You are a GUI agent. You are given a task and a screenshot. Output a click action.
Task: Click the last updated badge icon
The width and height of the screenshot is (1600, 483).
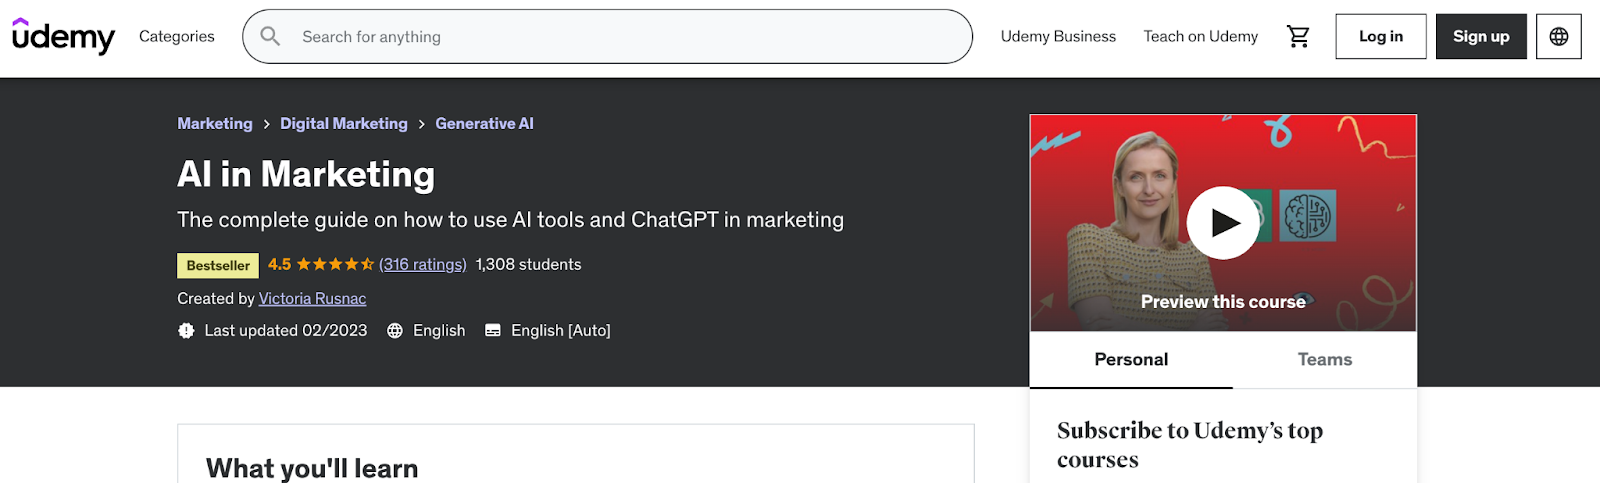(186, 331)
